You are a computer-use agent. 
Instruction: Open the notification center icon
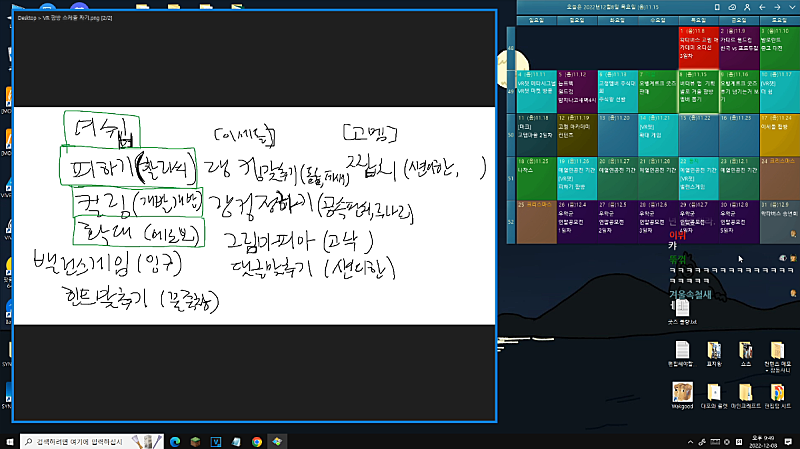click(788, 442)
